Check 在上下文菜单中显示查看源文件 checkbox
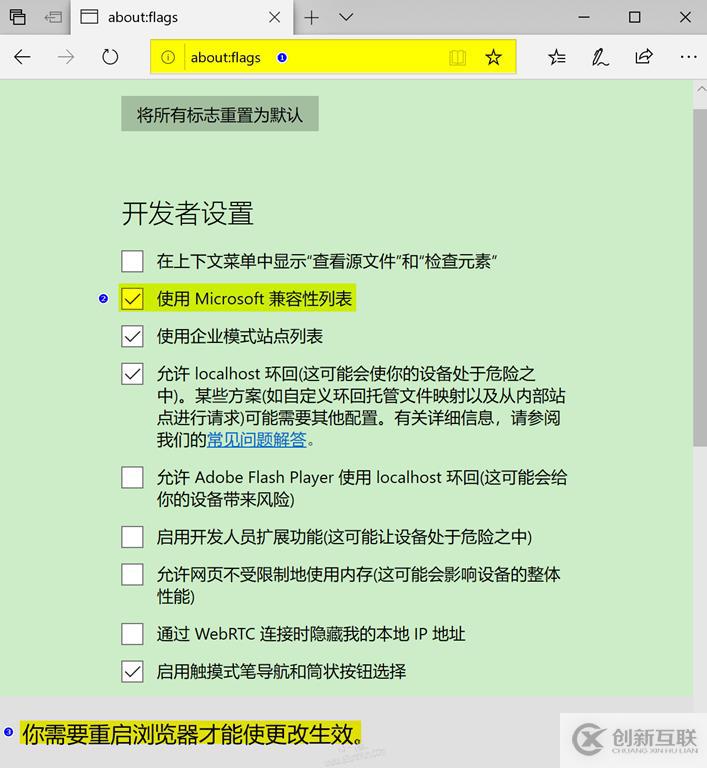707x768 pixels. pos(132,261)
